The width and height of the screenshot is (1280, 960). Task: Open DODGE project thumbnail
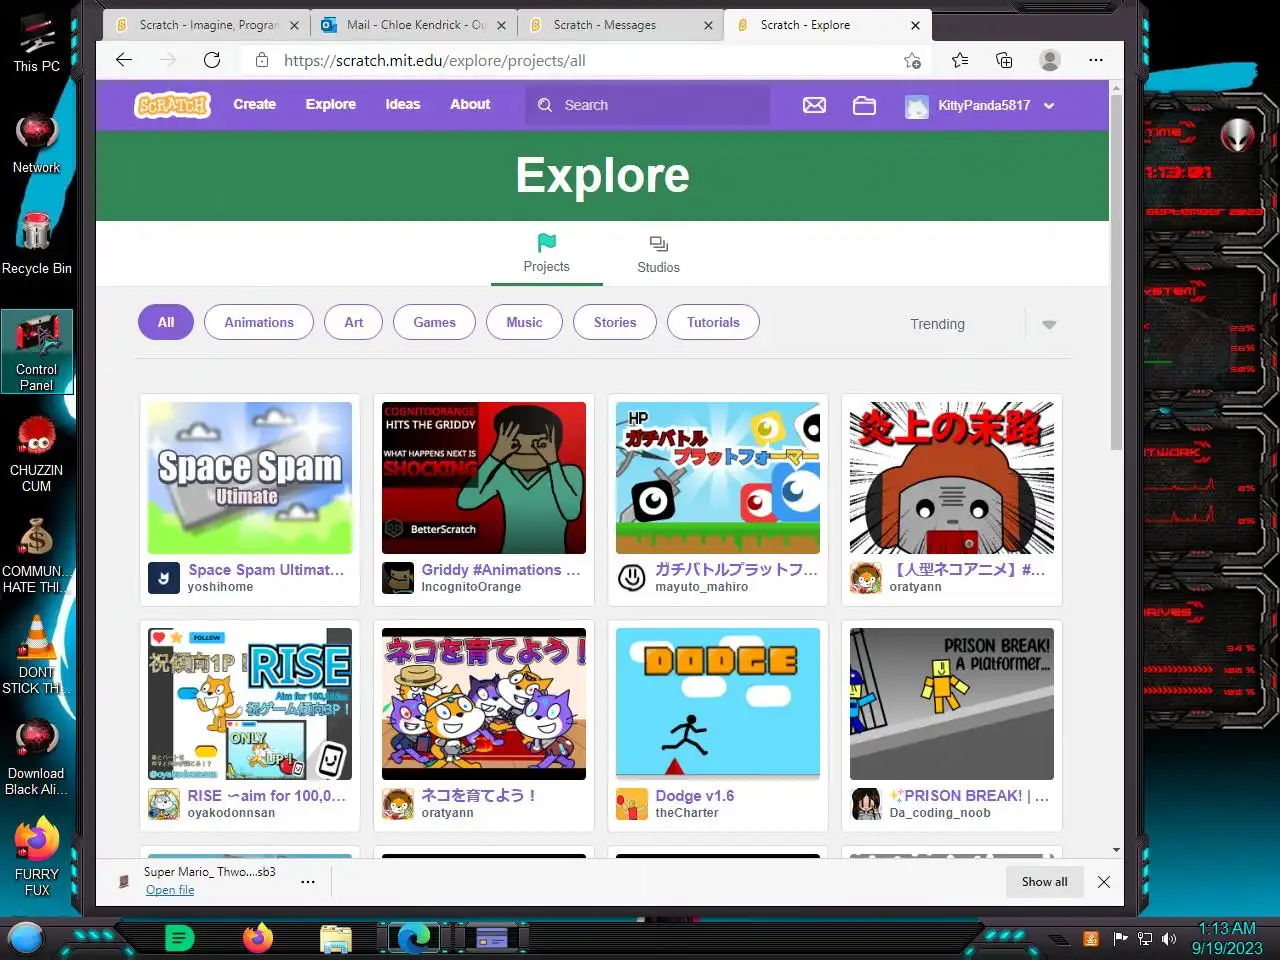[718, 704]
